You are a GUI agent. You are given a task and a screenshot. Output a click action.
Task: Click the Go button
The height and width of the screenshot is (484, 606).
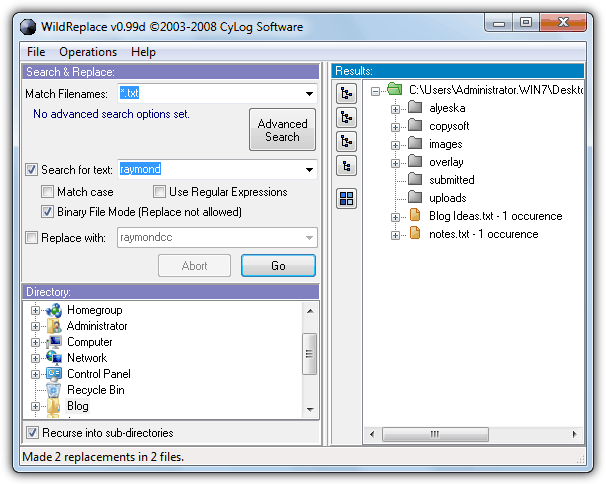278,266
